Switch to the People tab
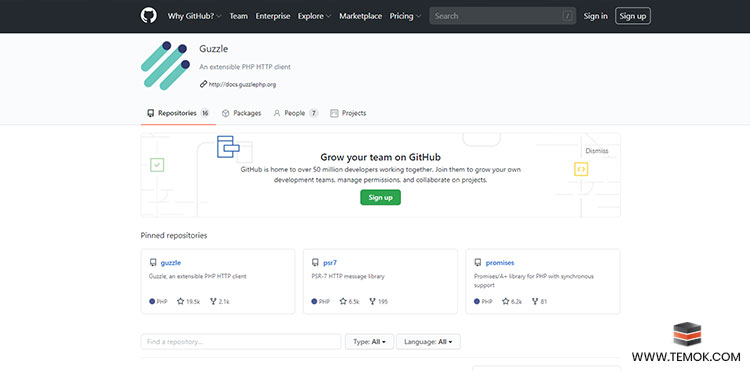 (x=295, y=113)
